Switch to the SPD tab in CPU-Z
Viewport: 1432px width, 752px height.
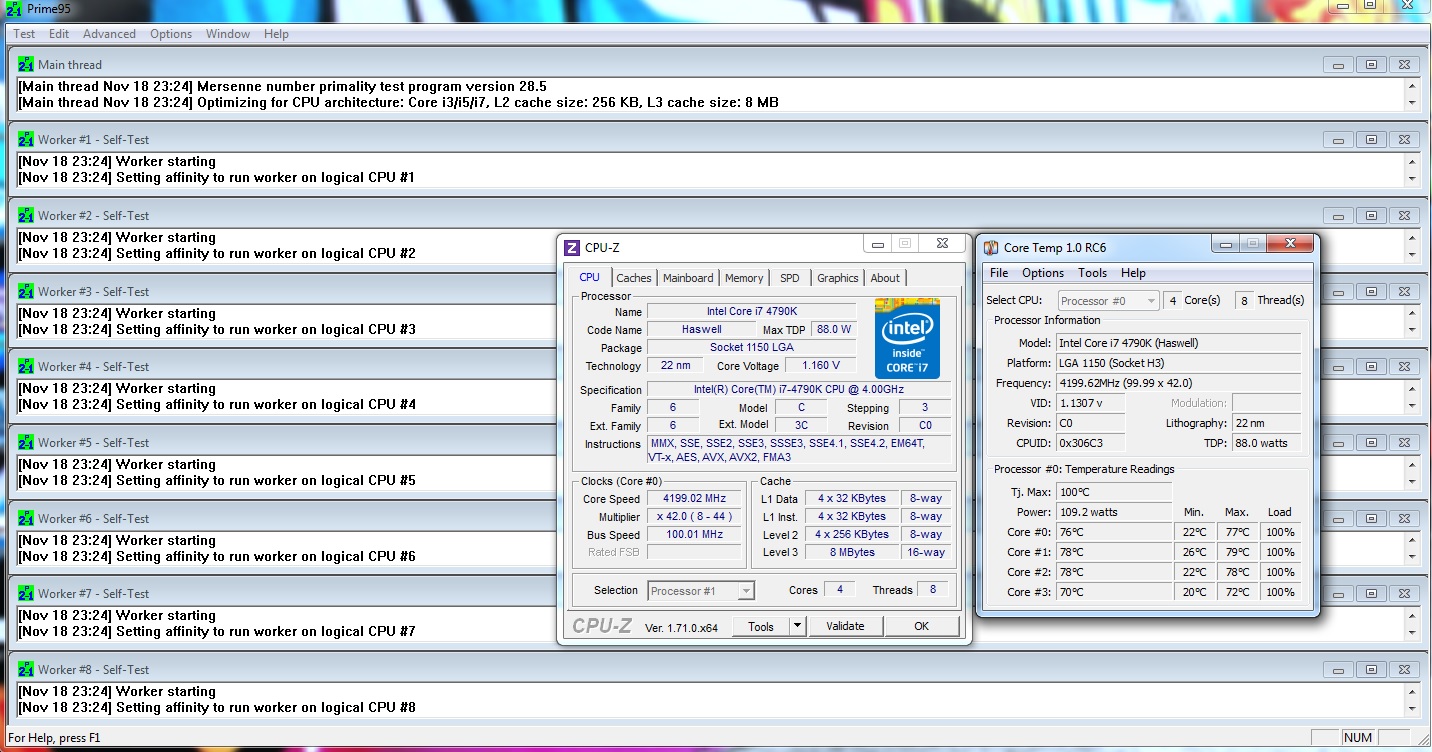point(790,278)
